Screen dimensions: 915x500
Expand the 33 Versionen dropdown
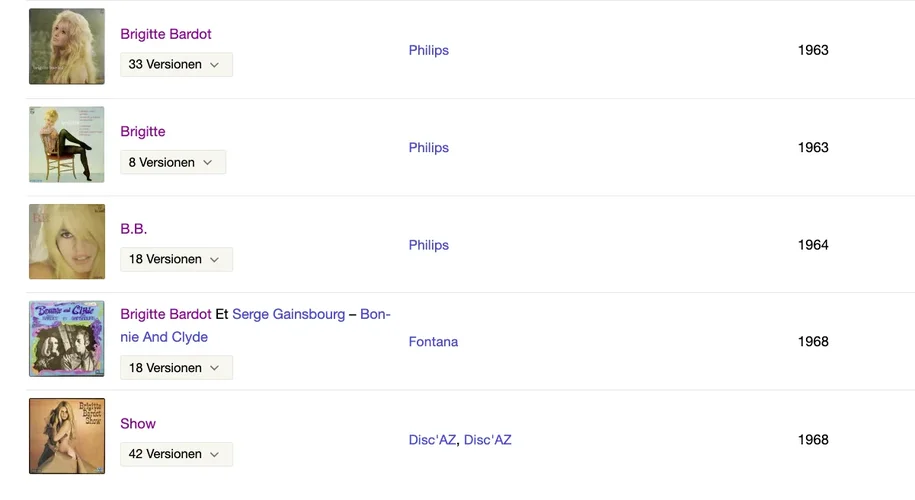pyautogui.click(x=176, y=65)
